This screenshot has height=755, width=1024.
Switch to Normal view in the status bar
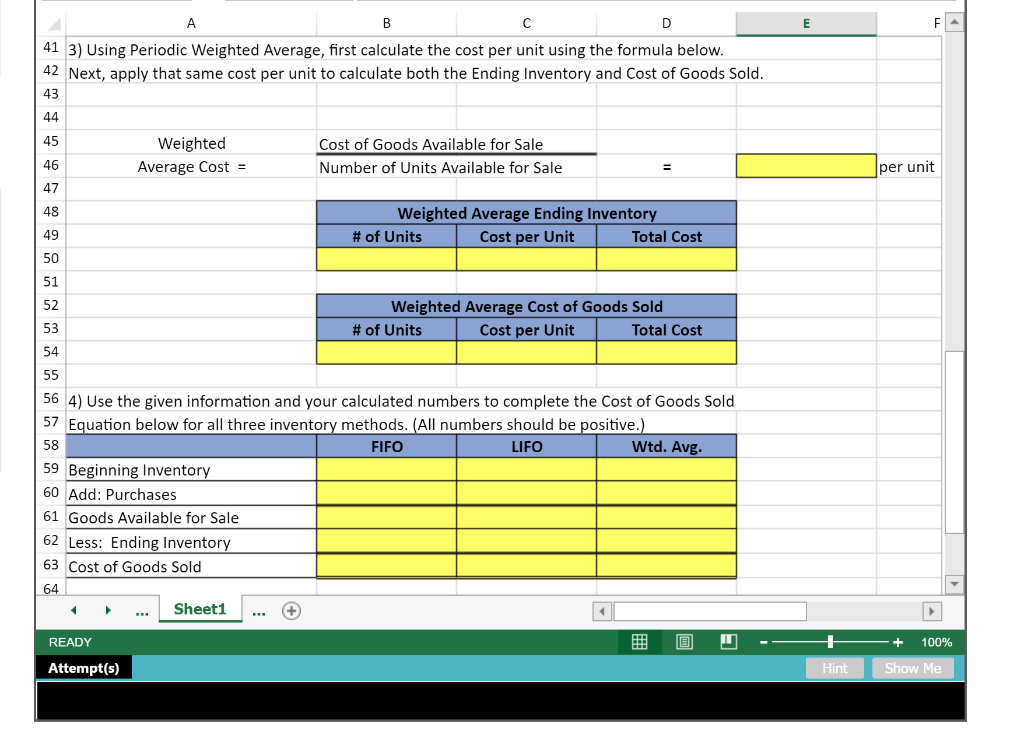tap(638, 642)
